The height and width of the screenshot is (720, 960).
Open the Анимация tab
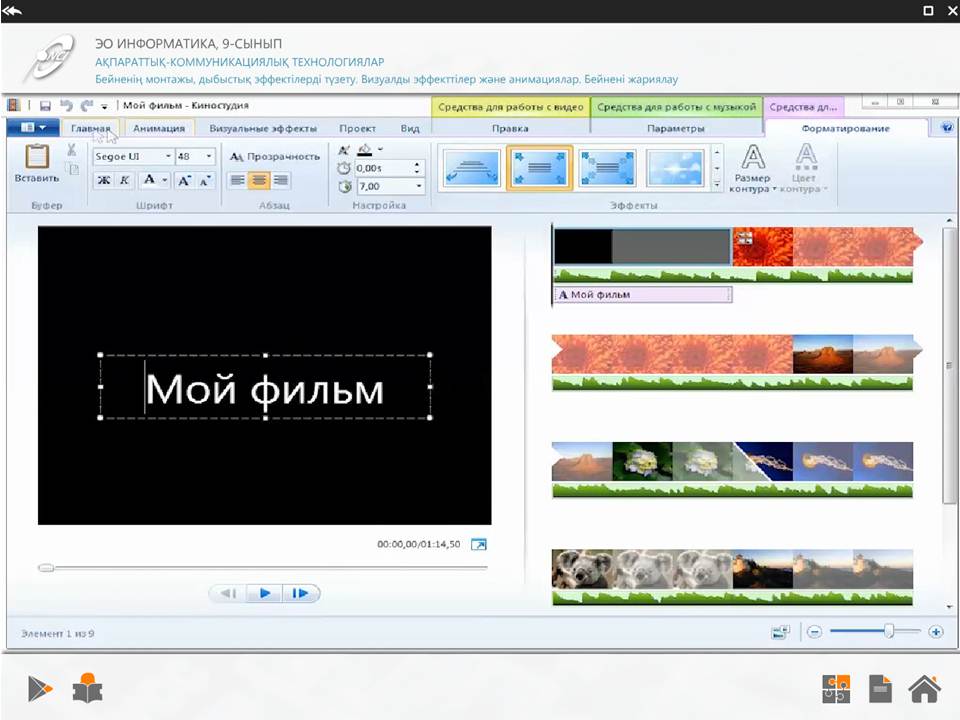click(x=159, y=128)
